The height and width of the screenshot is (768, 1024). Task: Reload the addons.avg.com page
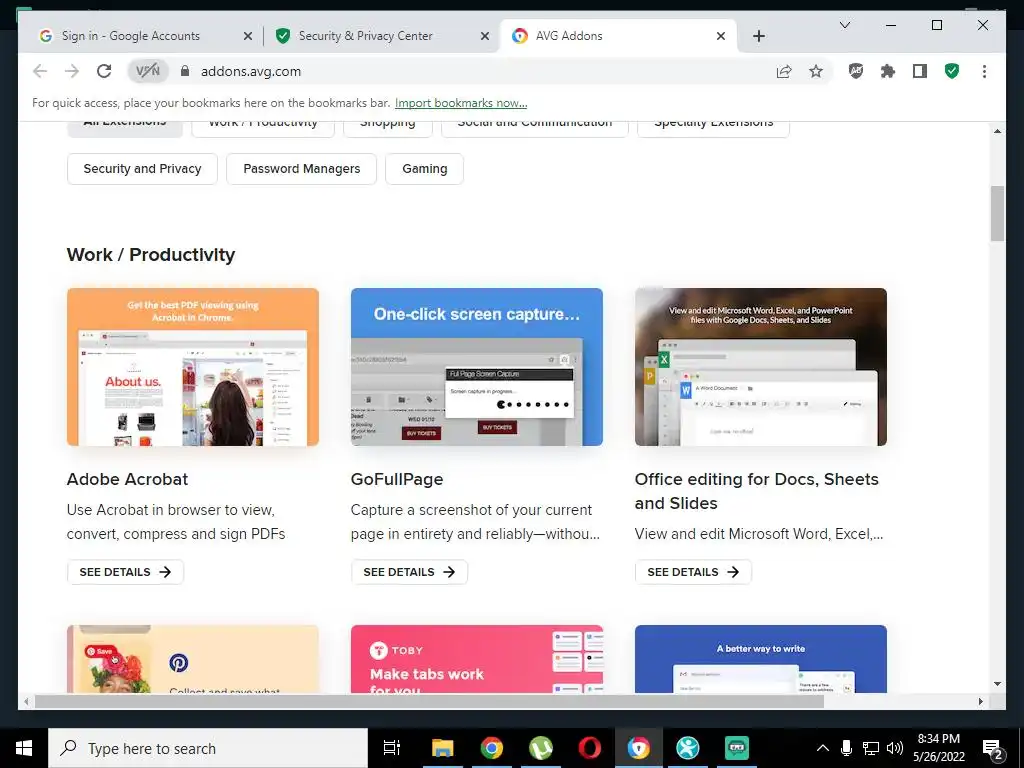tap(104, 71)
